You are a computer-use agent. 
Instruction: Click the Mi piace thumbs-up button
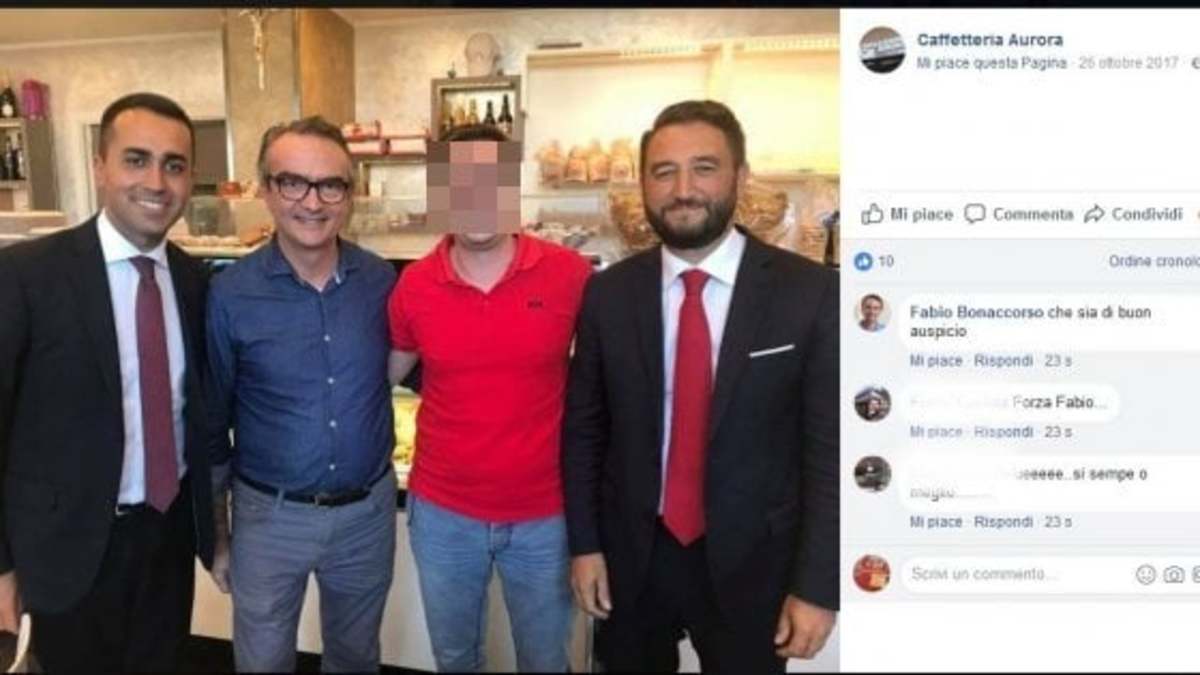tap(905, 214)
